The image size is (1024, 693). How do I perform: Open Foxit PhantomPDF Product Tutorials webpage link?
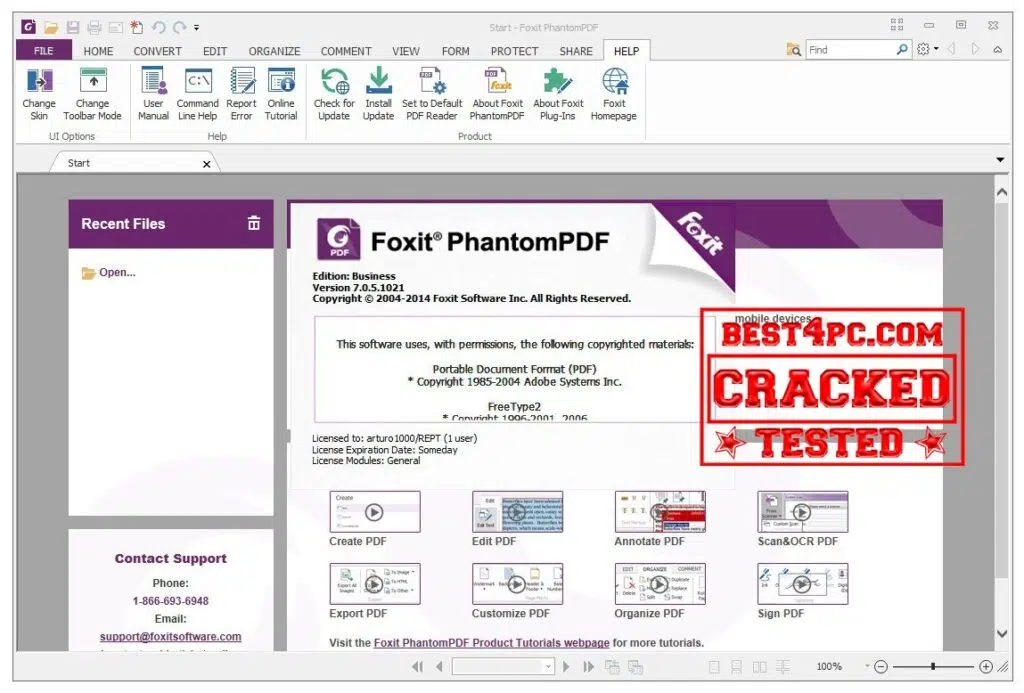click(x=491, y=643)
